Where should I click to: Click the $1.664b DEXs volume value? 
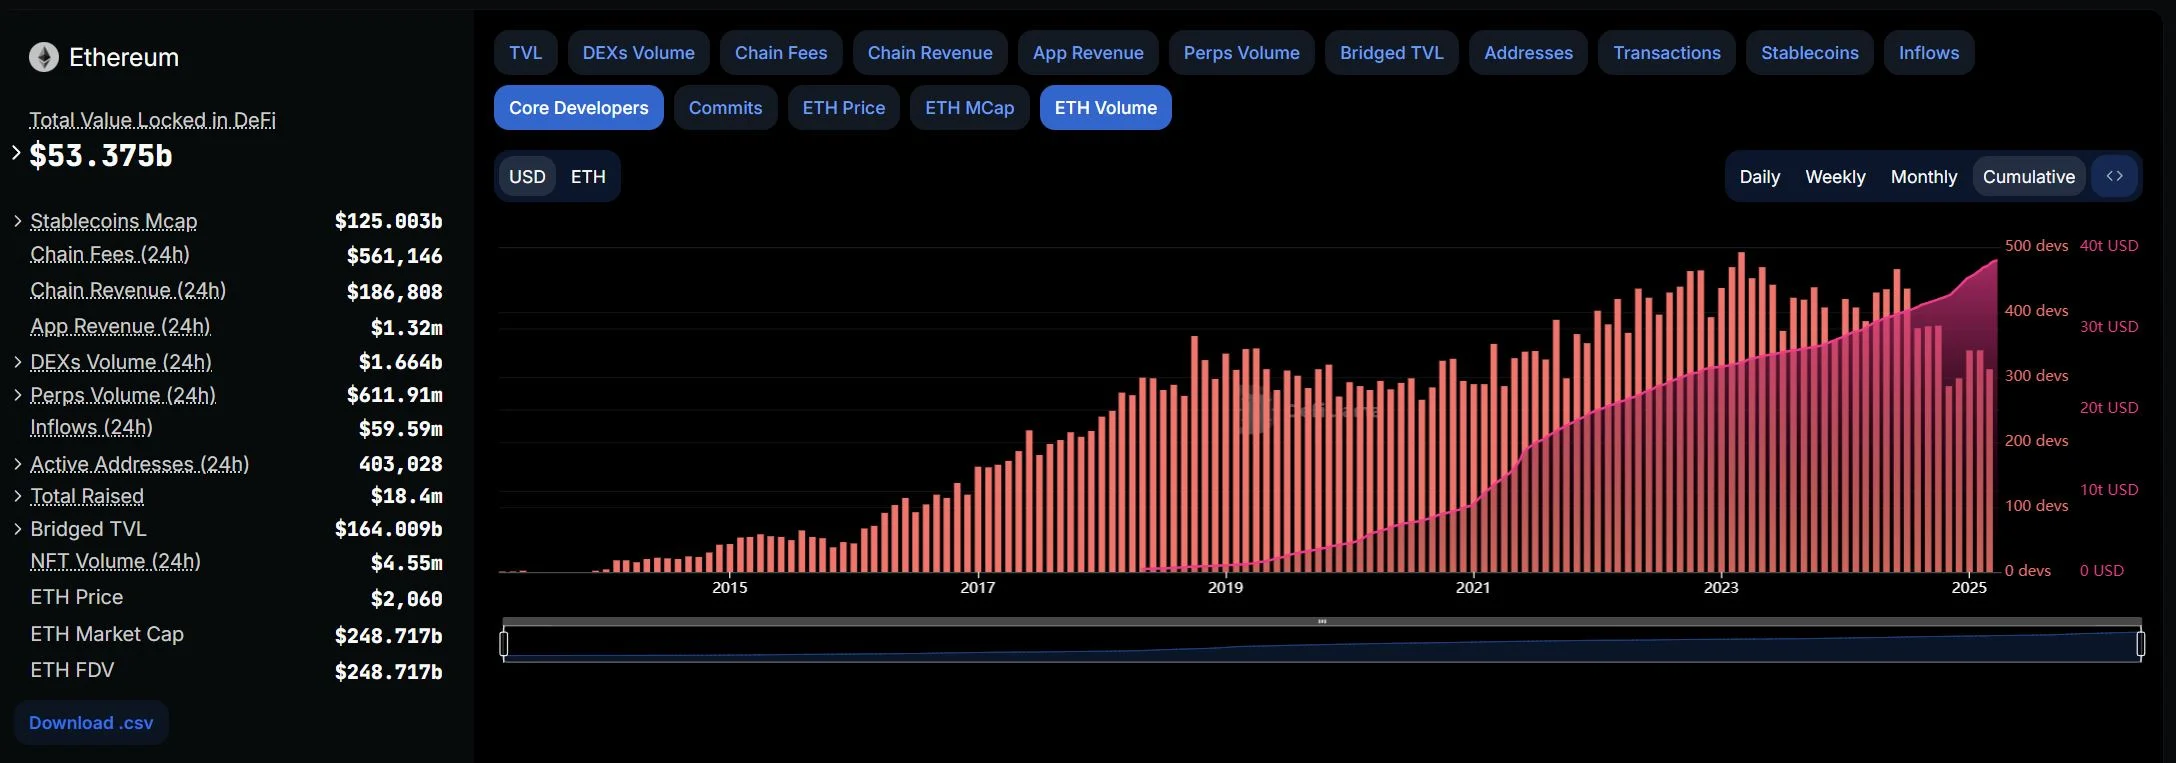[400, 362]
